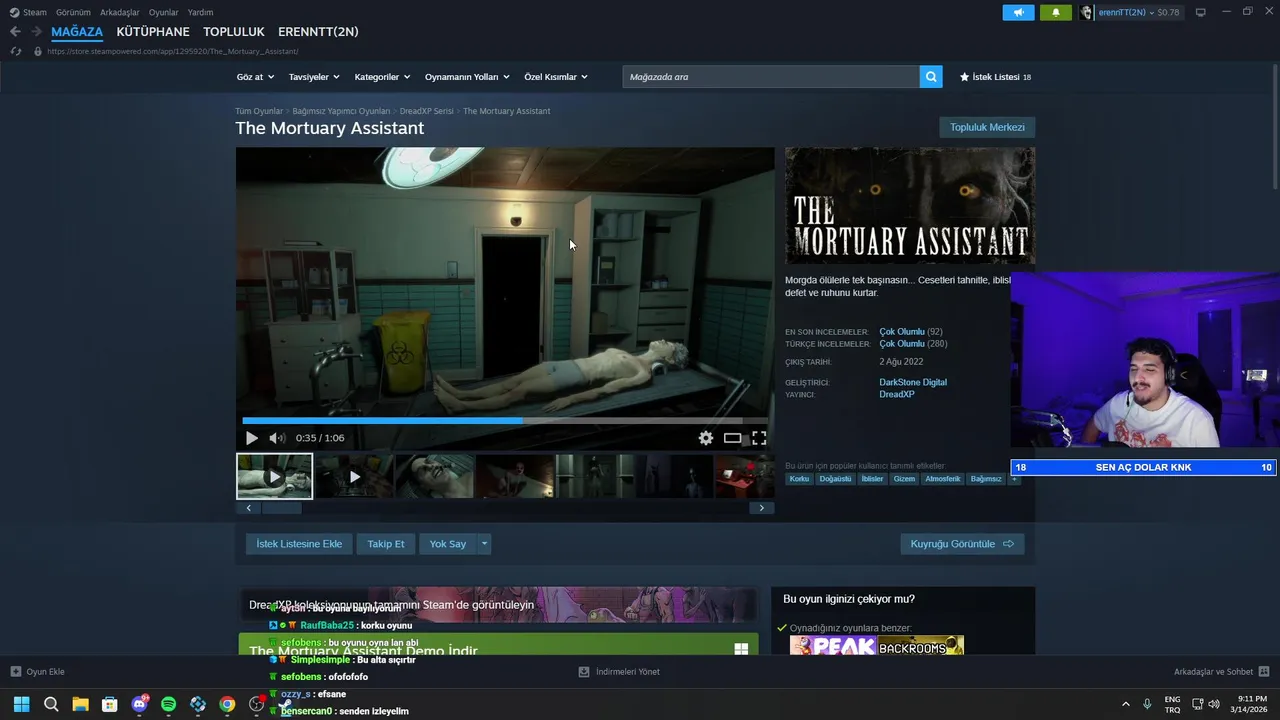1280x720 pixels.
Task: Click the Bağımsız Yapımcı Oyunları breadcrumb
Action: click(341, 111)
